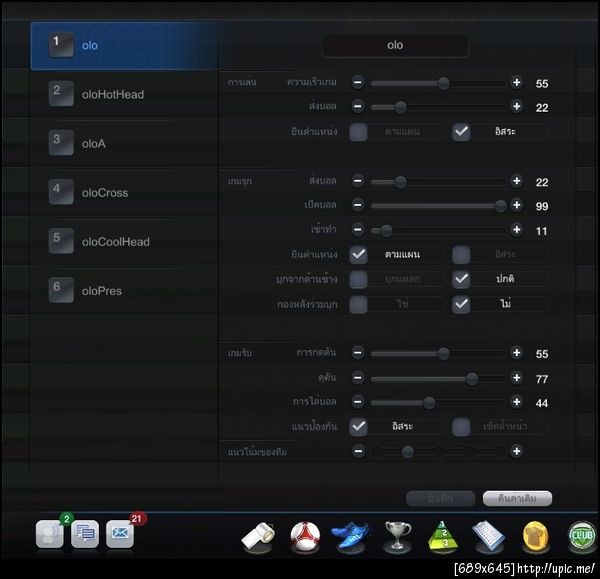600x579 pixels.
Task: Open the blue boots icon
Action: (351, 537)
